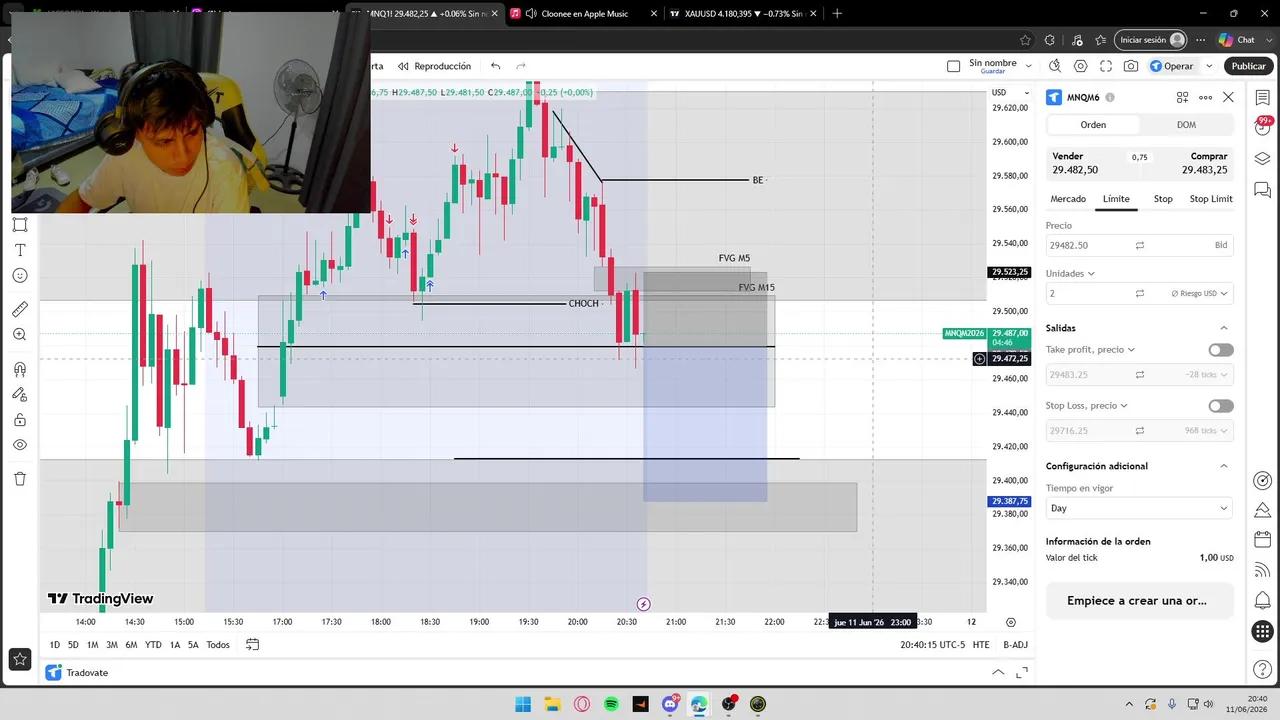Toggle HTE extended hours session

click(981, 645)
